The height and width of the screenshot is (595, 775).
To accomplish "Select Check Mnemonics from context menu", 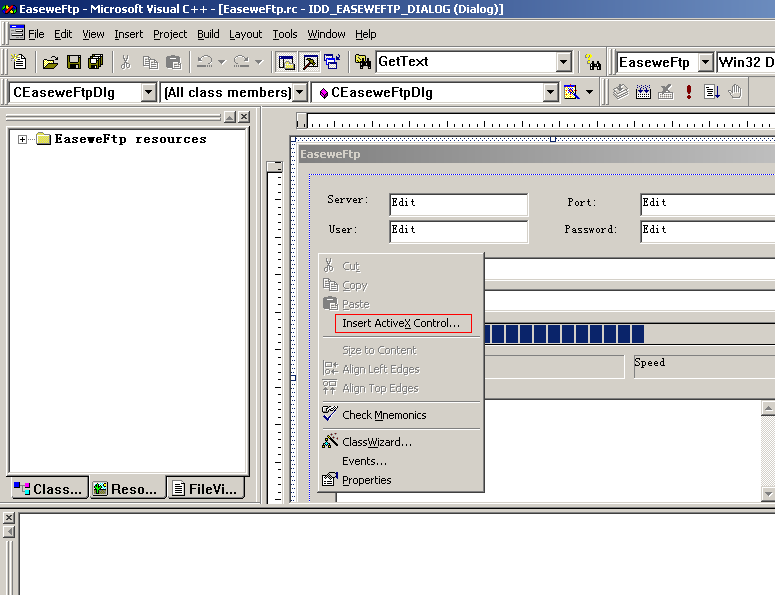I will click(401, 415).
